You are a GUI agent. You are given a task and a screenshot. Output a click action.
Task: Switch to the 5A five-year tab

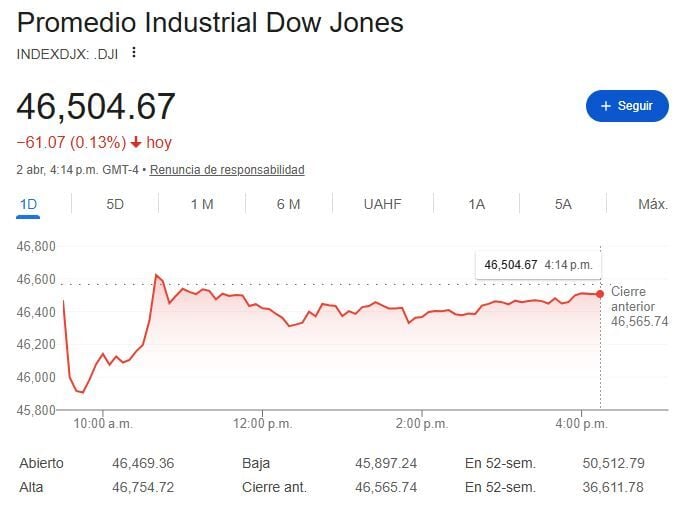coord(563,204)
